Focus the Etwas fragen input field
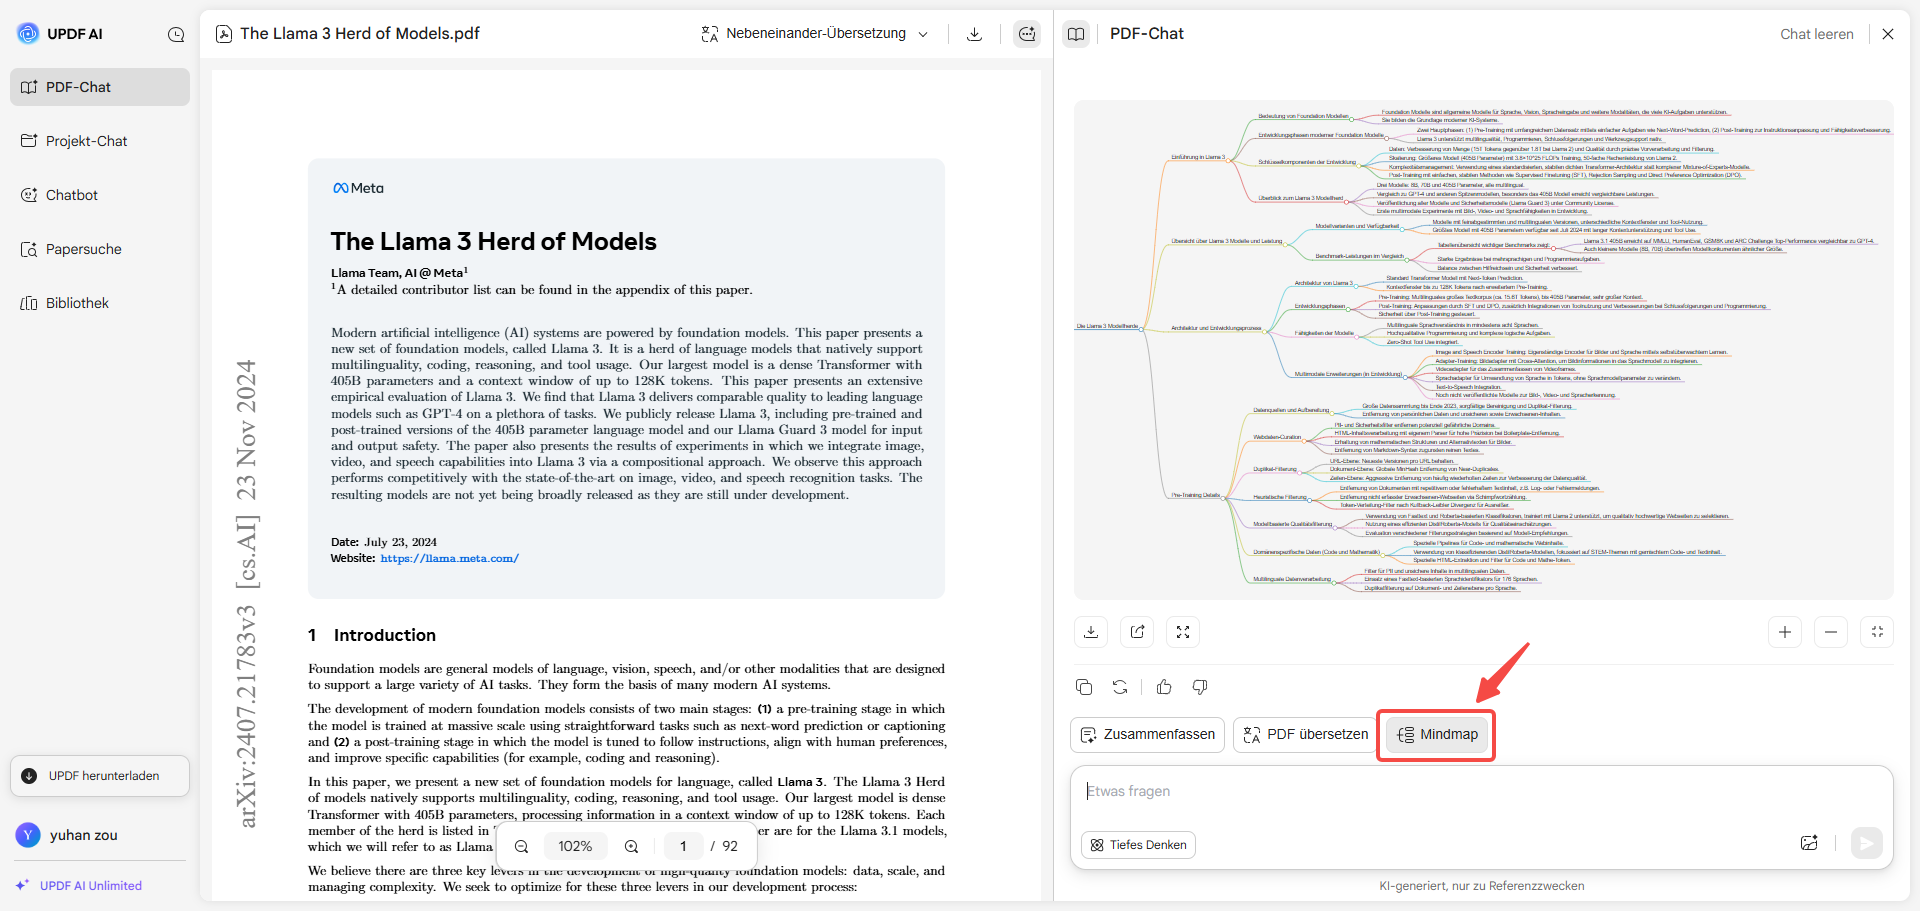Screen dimensions: 1920x911 pos(1482,792)
